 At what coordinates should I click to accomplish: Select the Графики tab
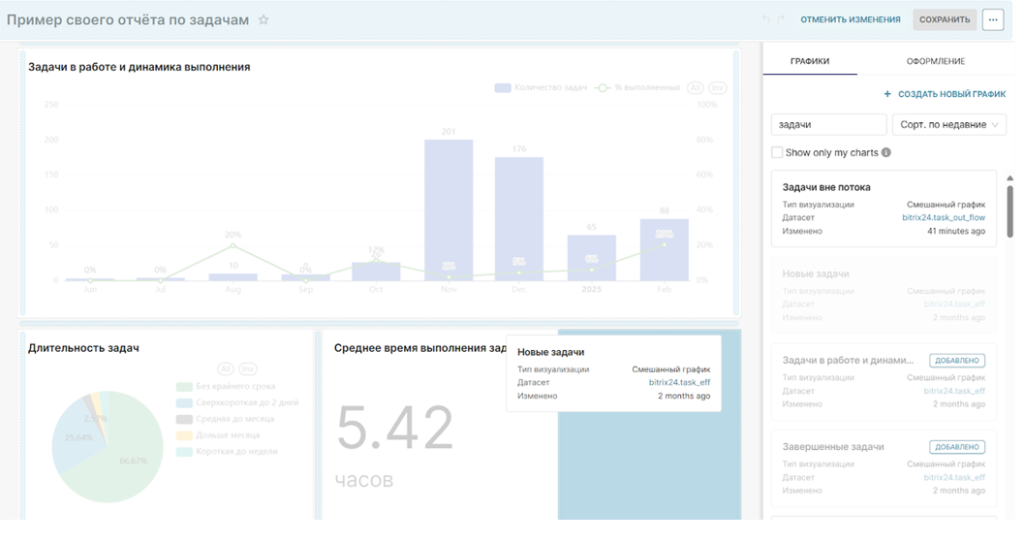pos(810,61)
